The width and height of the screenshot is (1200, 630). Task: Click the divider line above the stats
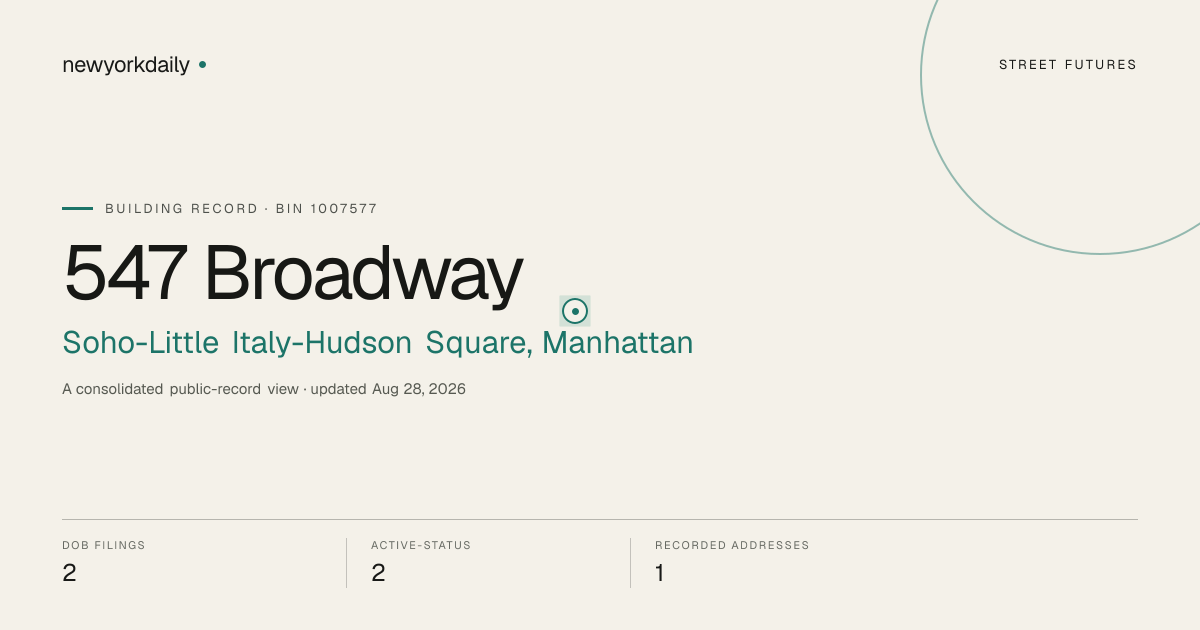point(600,519)
